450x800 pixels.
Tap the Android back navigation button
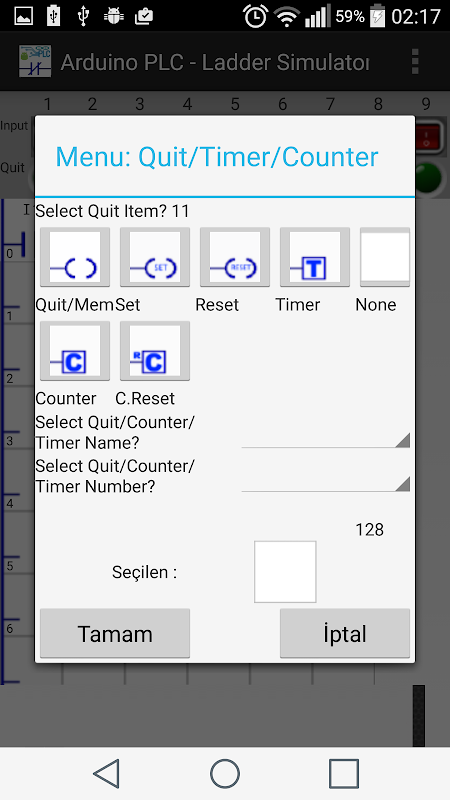[107, 773]
